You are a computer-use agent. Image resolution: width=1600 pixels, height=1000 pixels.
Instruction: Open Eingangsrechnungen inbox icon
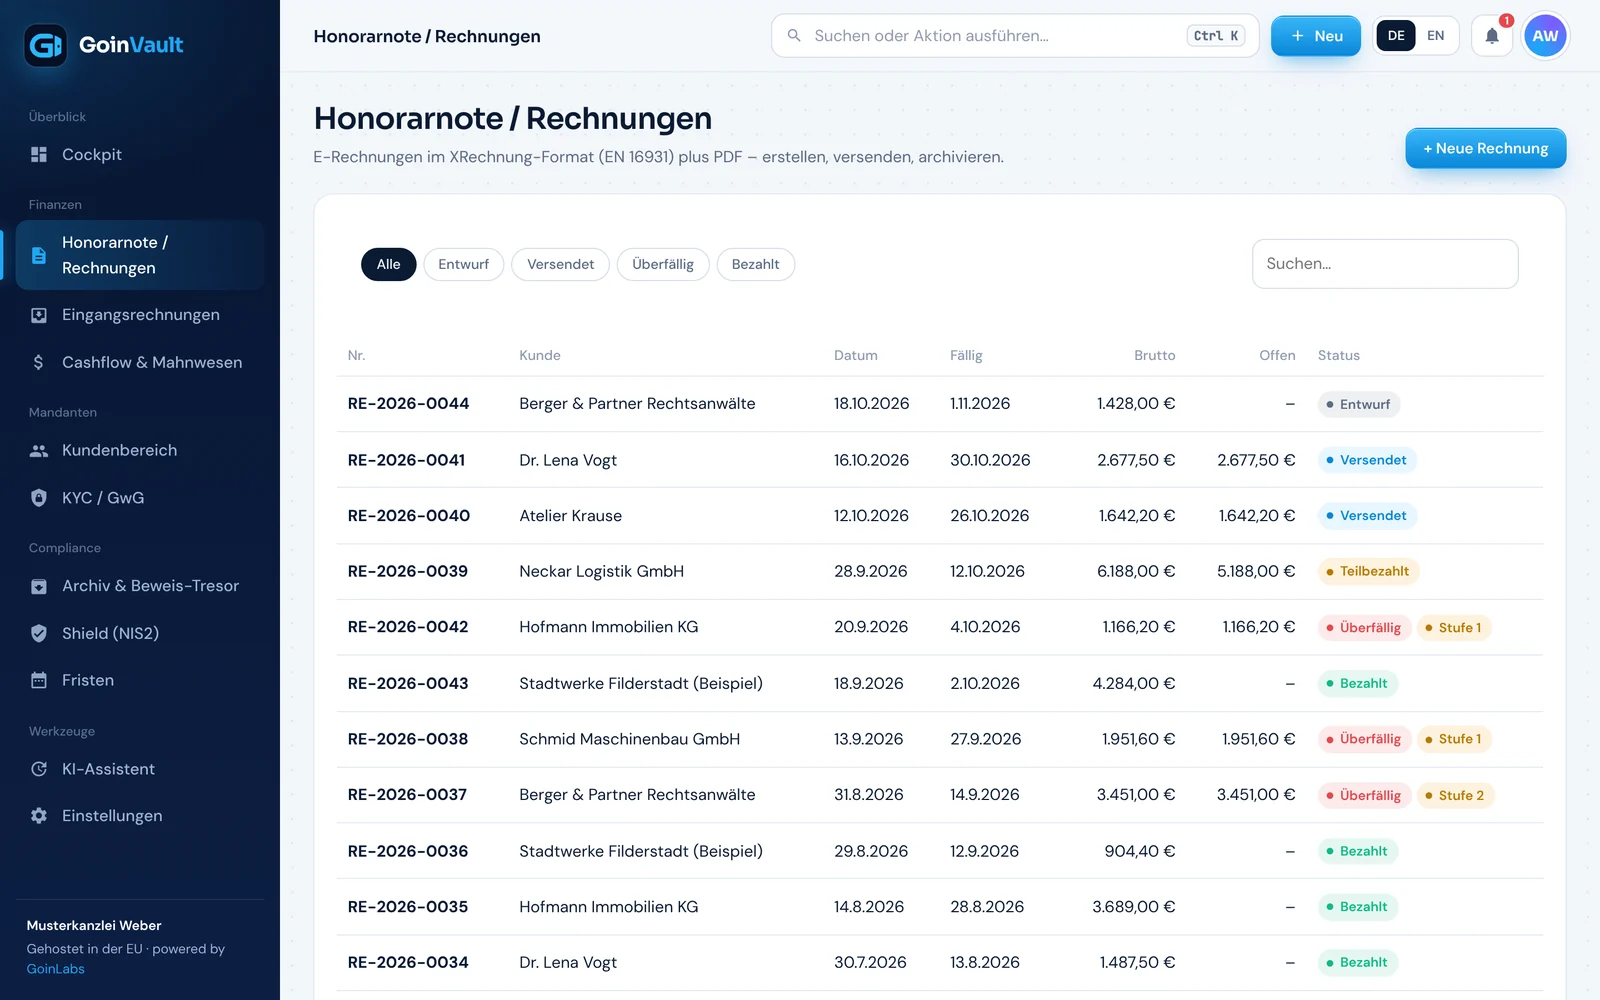click(x=39, y=315)
